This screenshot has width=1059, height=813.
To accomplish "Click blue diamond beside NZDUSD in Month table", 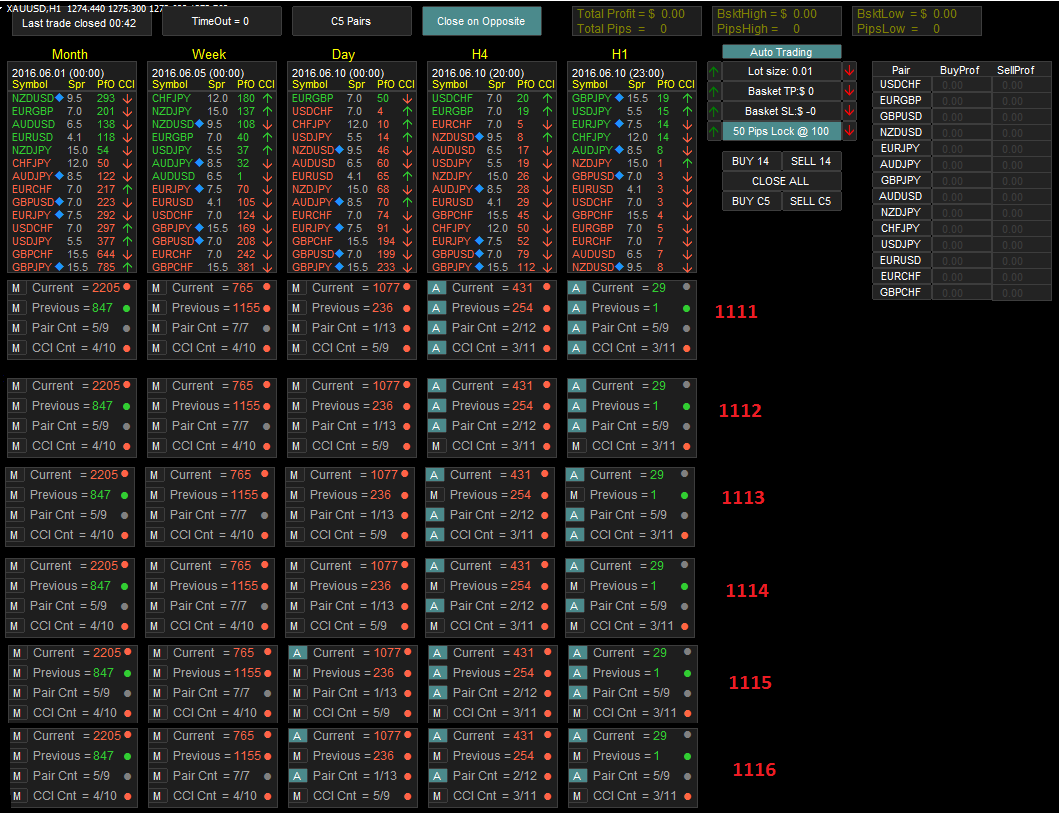I will (x=59, y=98).
